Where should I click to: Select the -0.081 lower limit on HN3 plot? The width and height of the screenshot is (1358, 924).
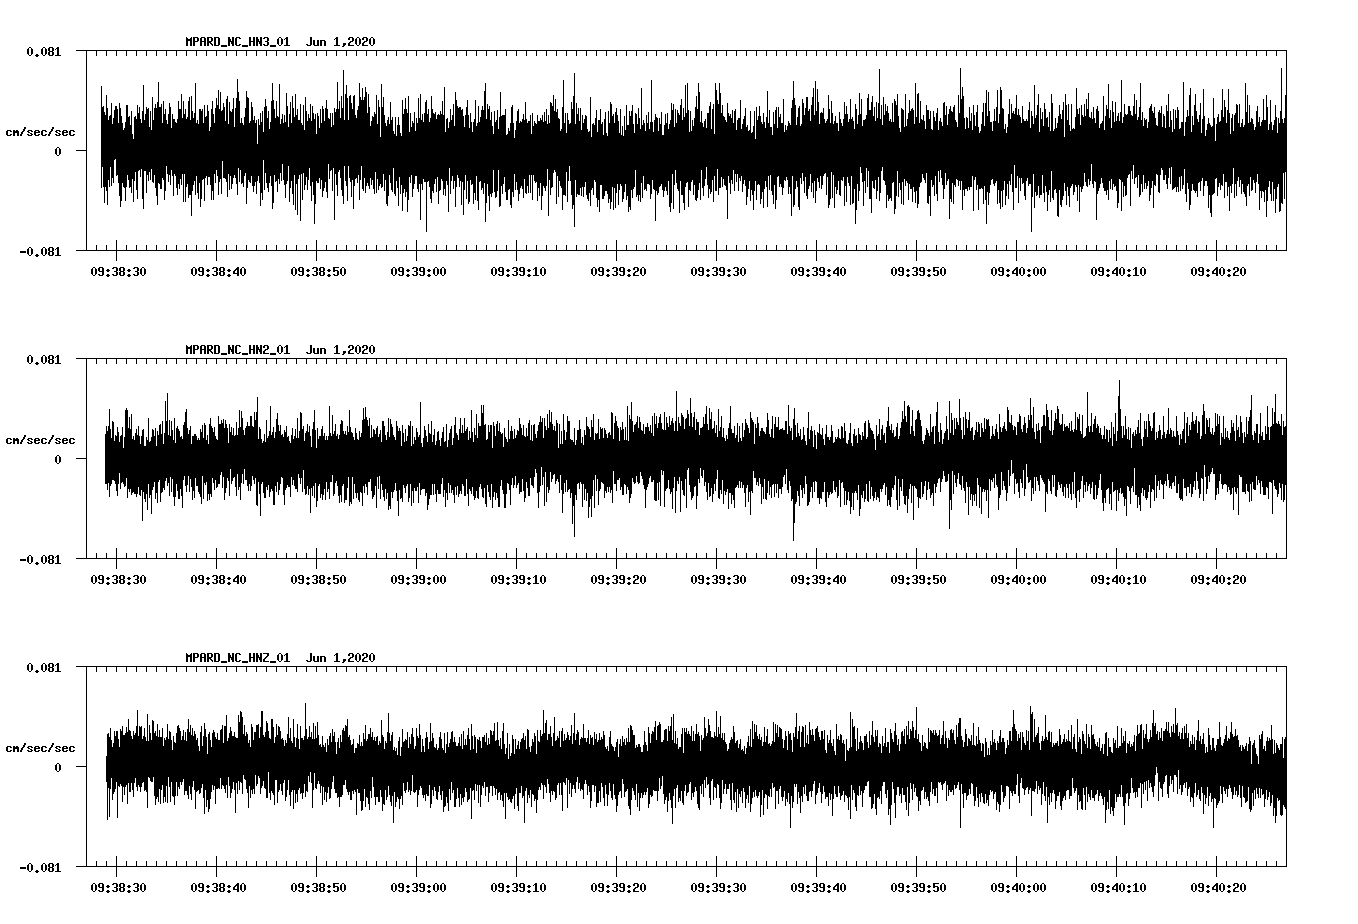40,252
